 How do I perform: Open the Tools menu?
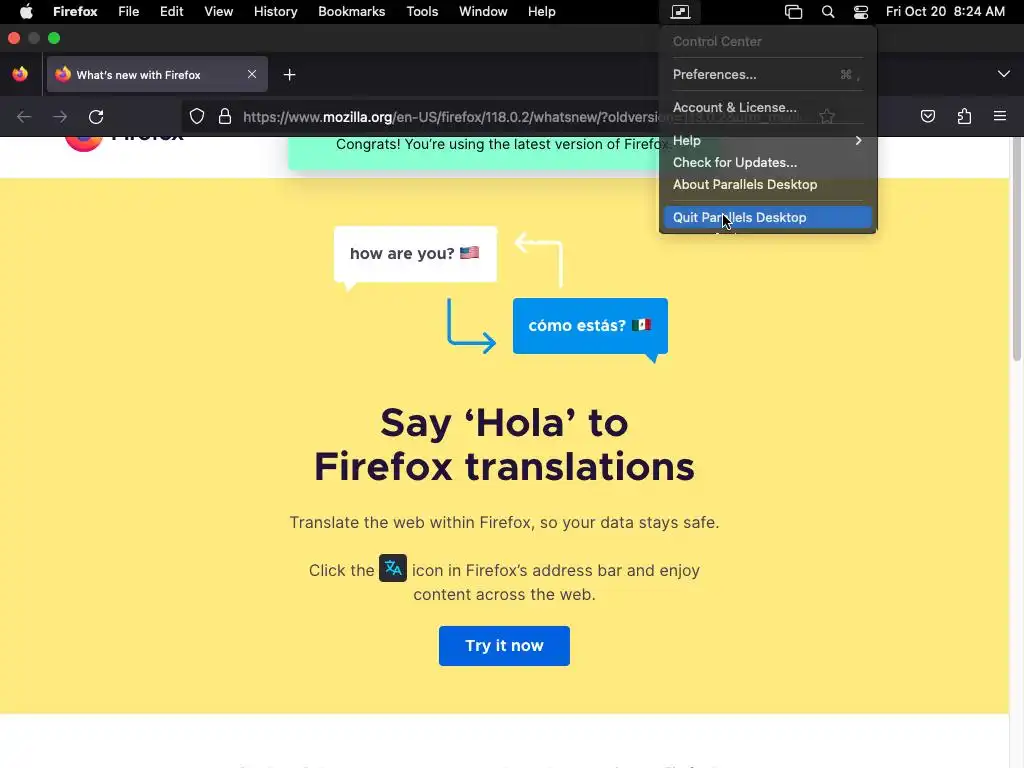(422, 12)
